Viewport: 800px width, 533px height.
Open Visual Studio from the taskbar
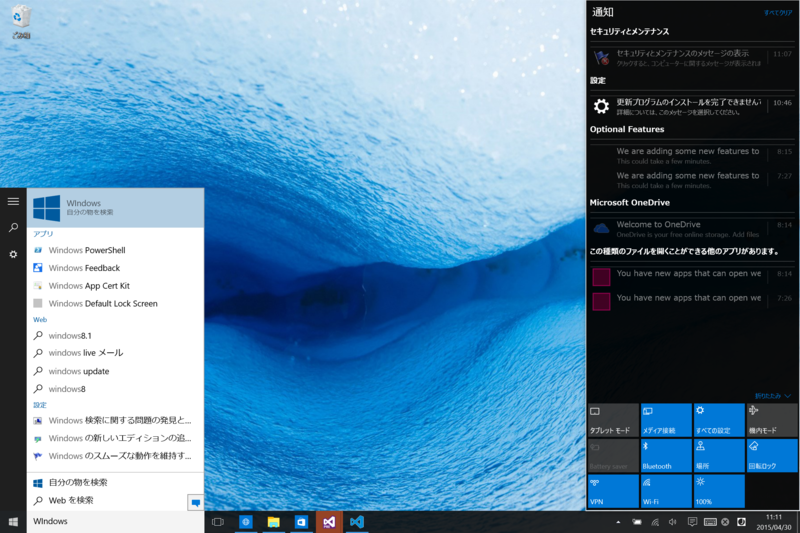click(329, 522)
